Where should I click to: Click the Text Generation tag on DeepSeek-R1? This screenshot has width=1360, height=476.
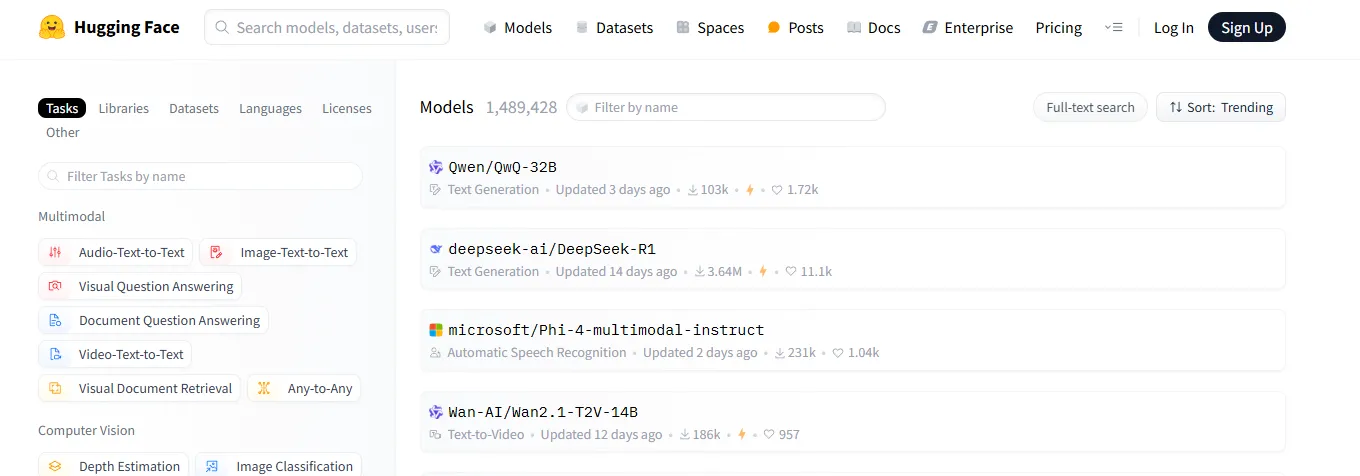coord(493,272)
